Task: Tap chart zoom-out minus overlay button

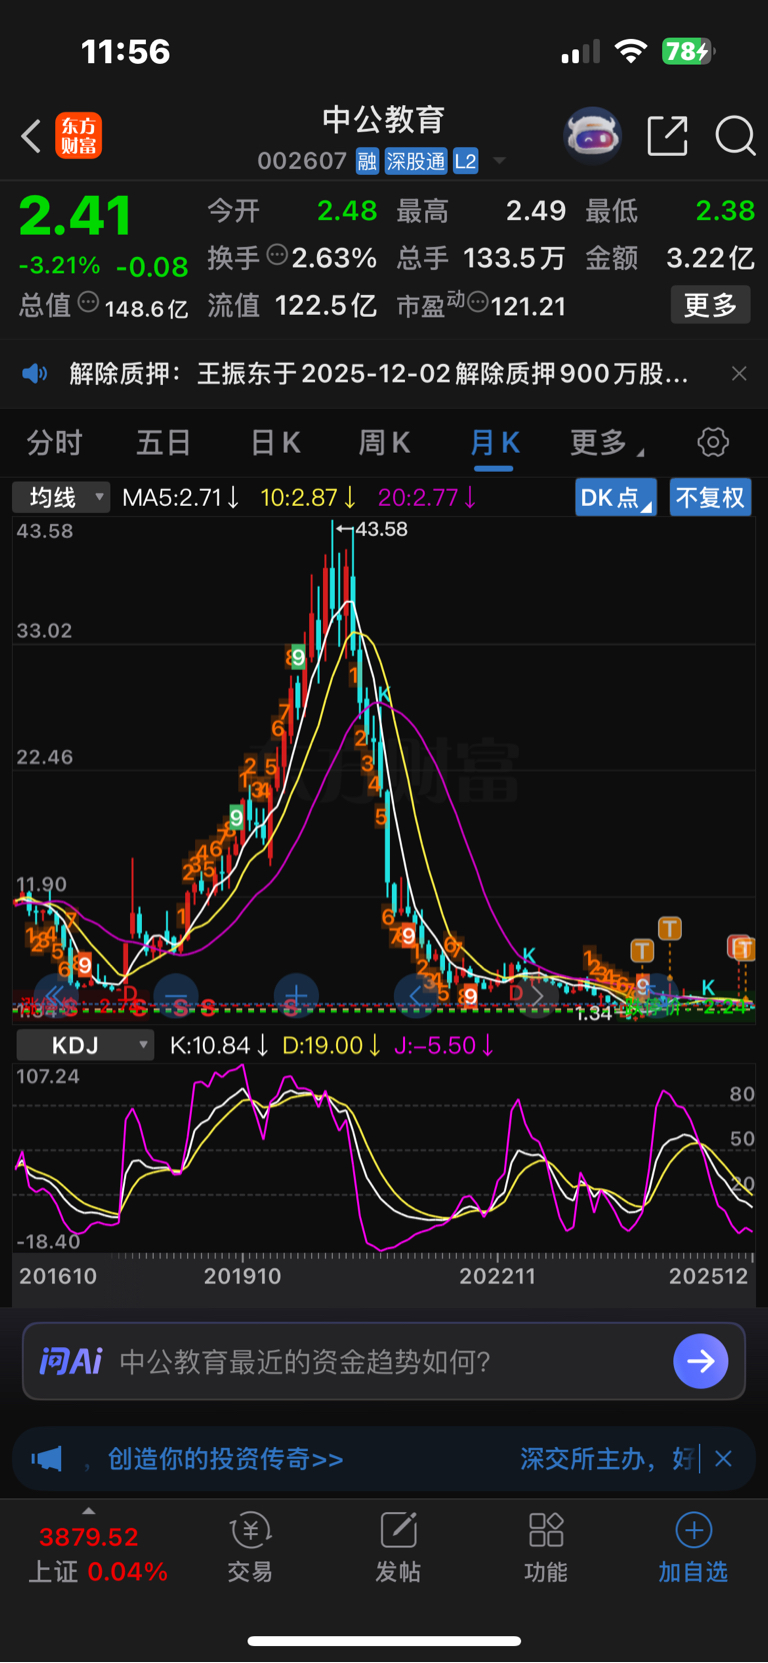Action: click(x=176, y=995)
